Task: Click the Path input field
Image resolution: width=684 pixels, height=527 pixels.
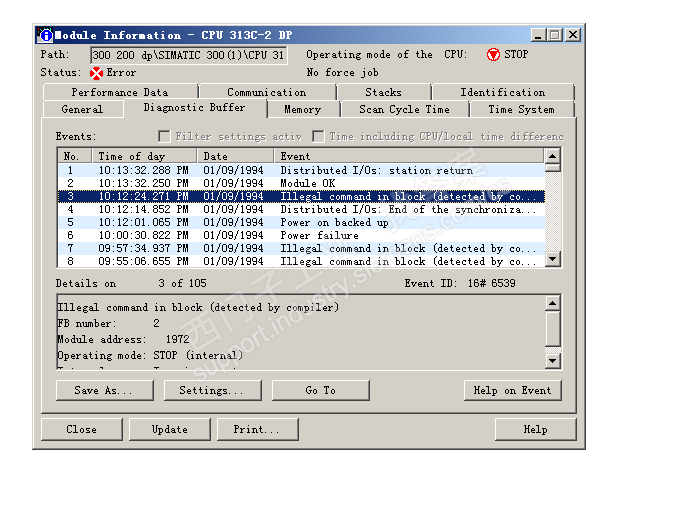Action: (188, 55)
